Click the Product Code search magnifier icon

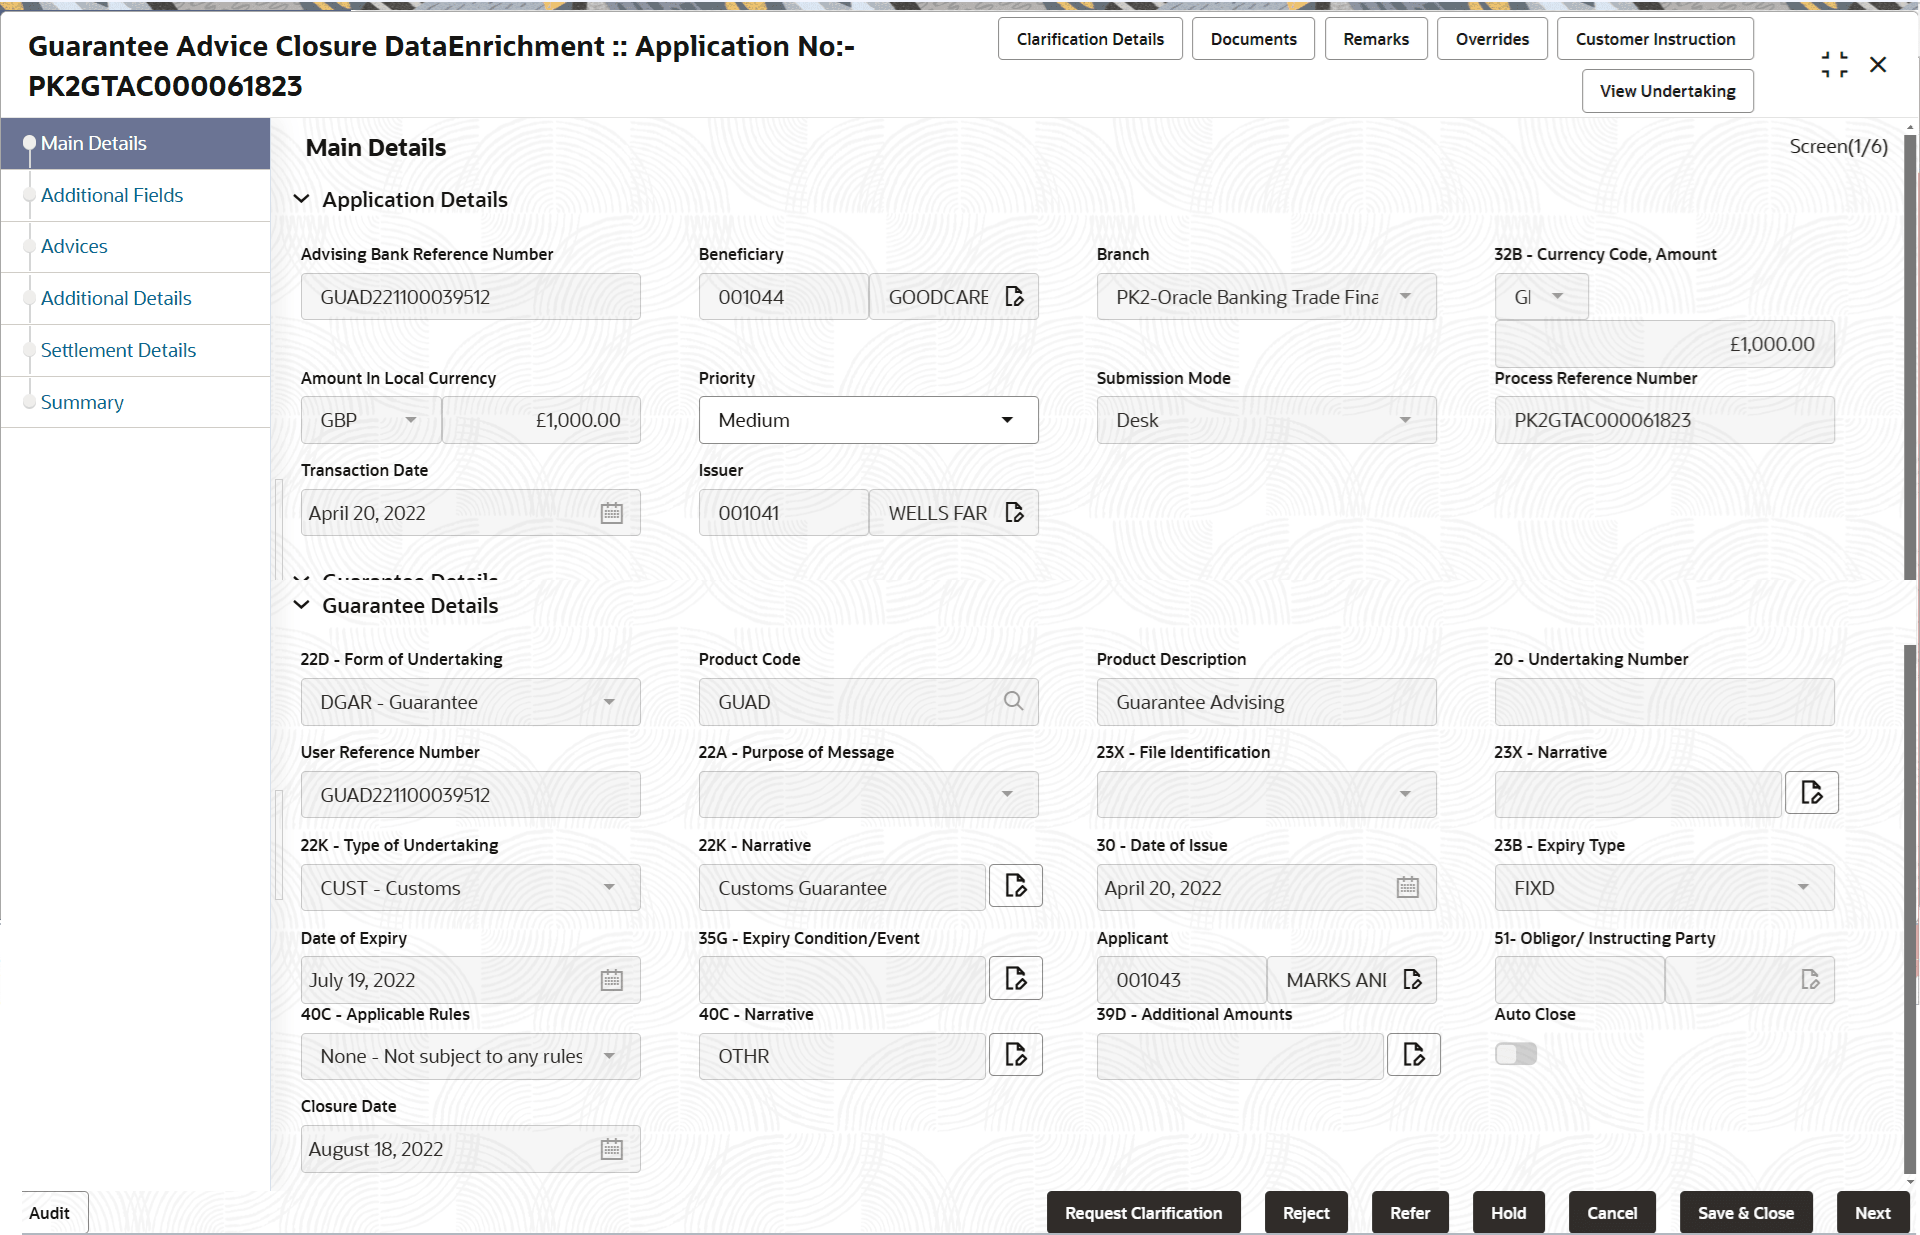1013,701
